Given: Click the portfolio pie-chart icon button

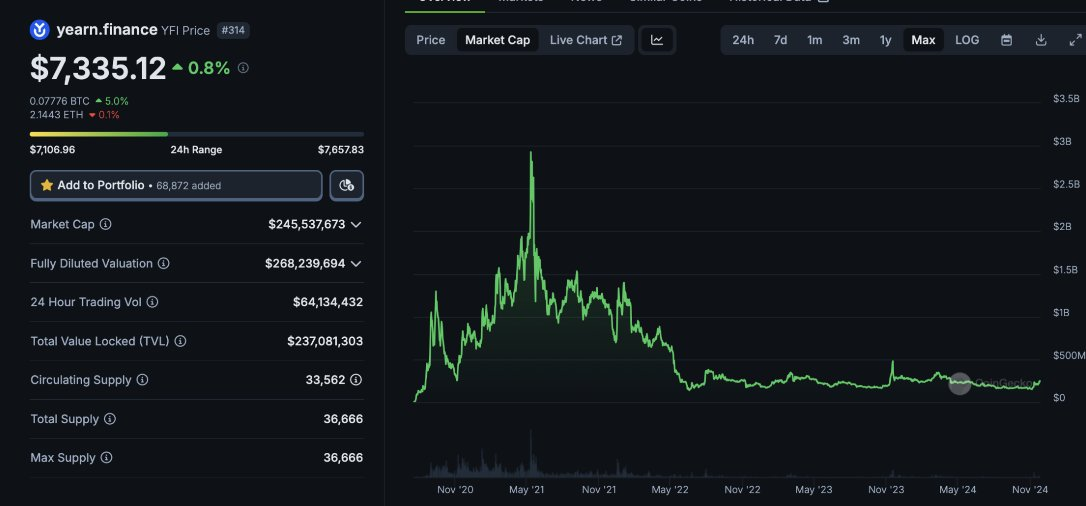Looking at the screenshot, I should (346, 185).
